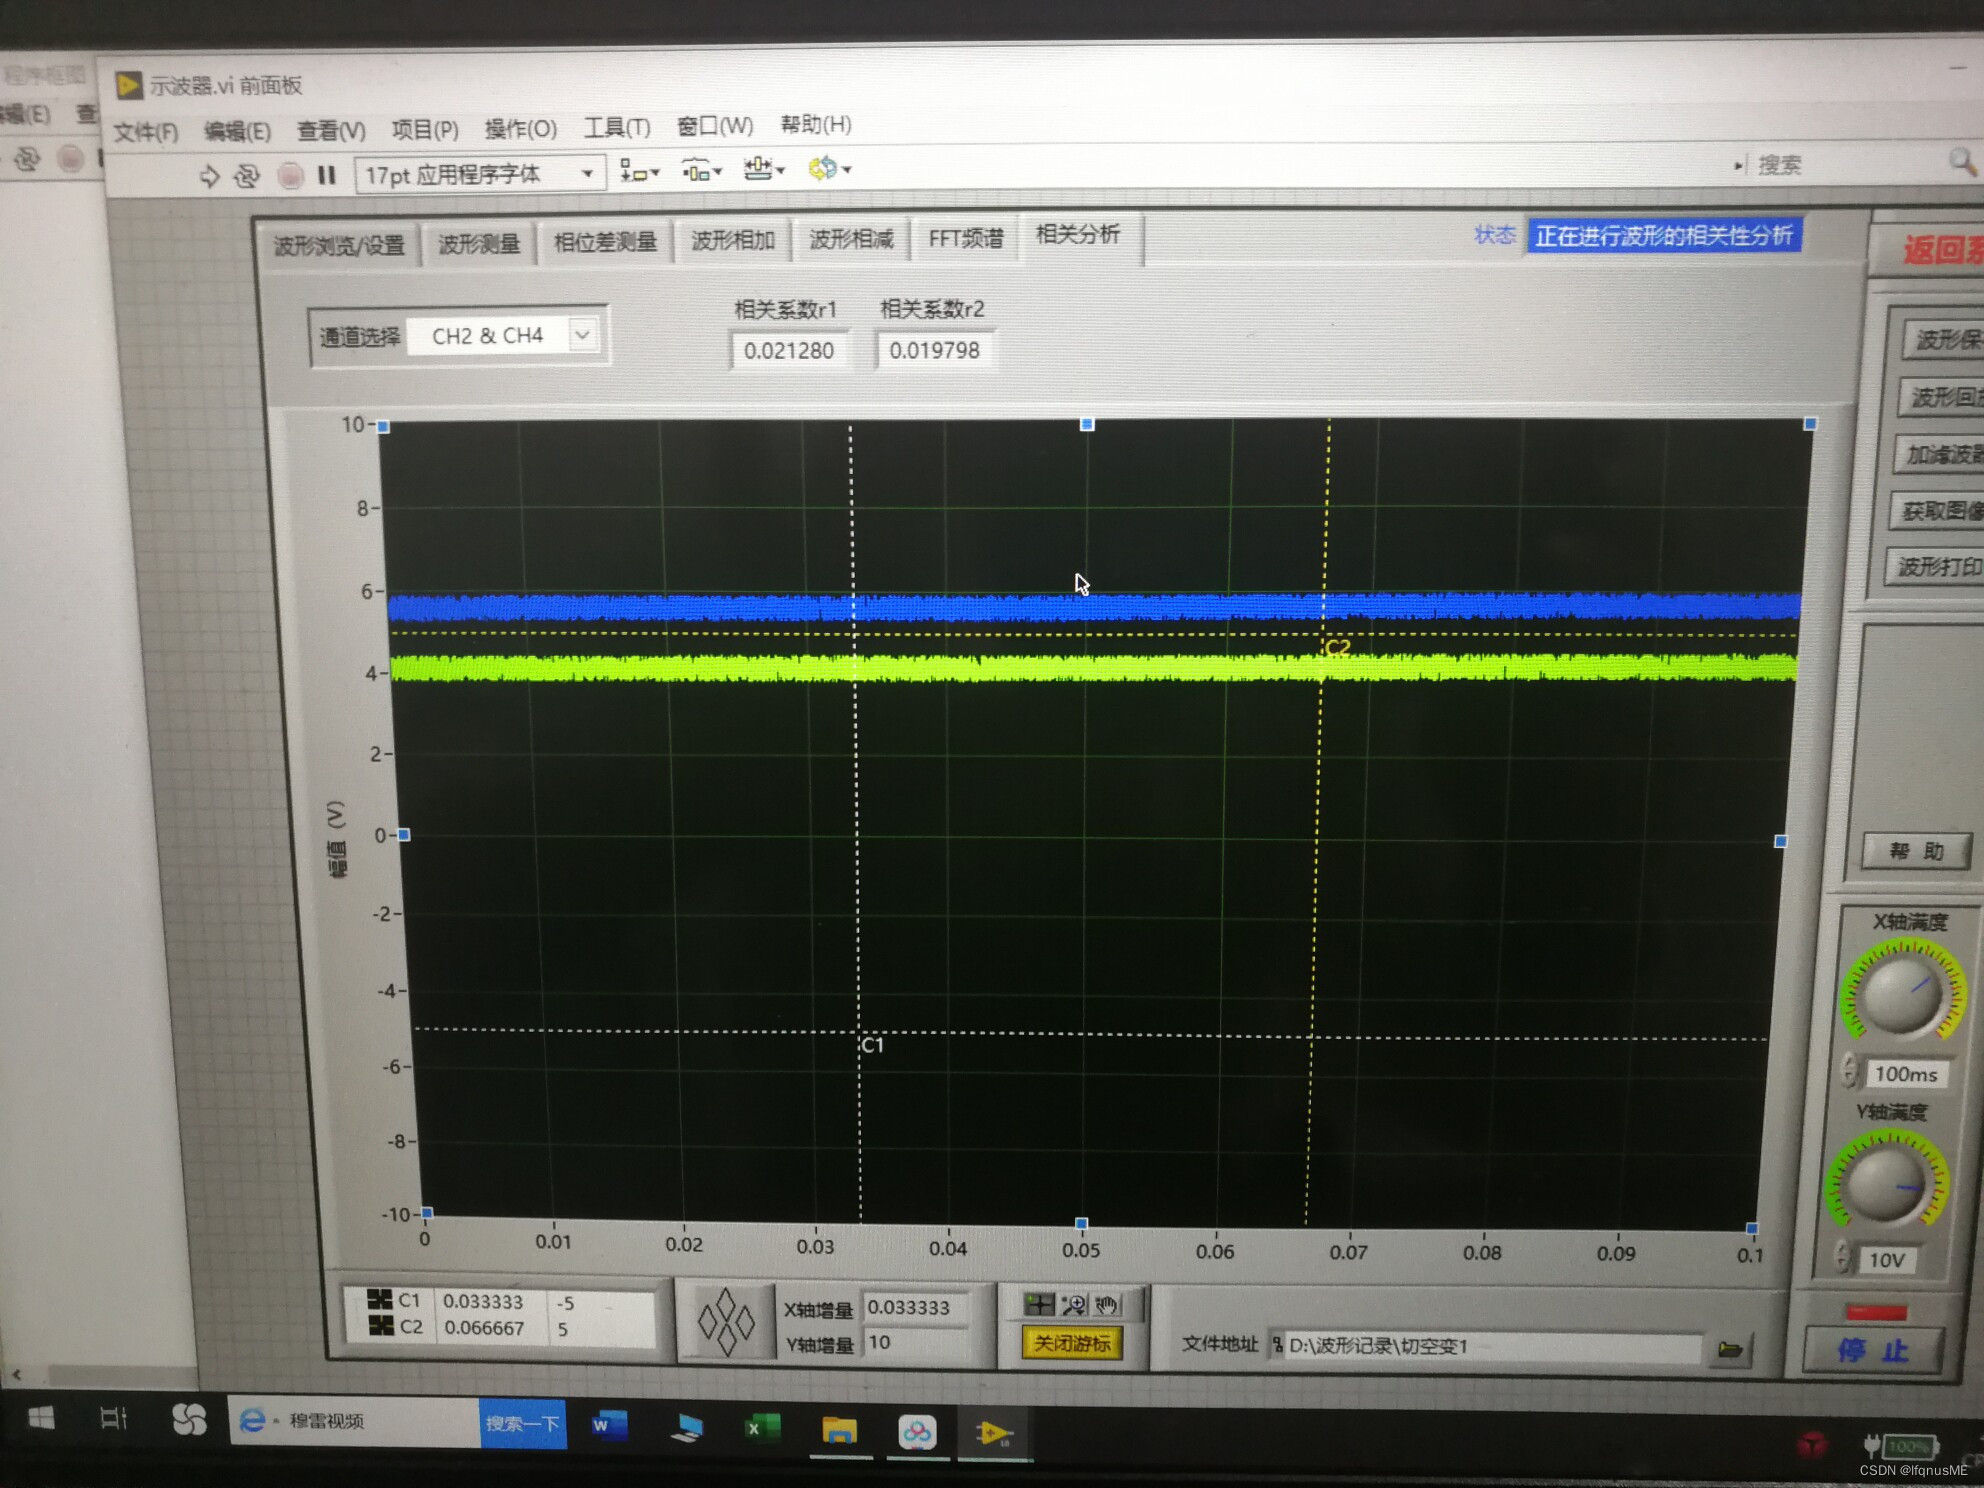Click the Run arrow toolbar icon
This screenshot has width=1984, height=1488.
pos(209,176)
